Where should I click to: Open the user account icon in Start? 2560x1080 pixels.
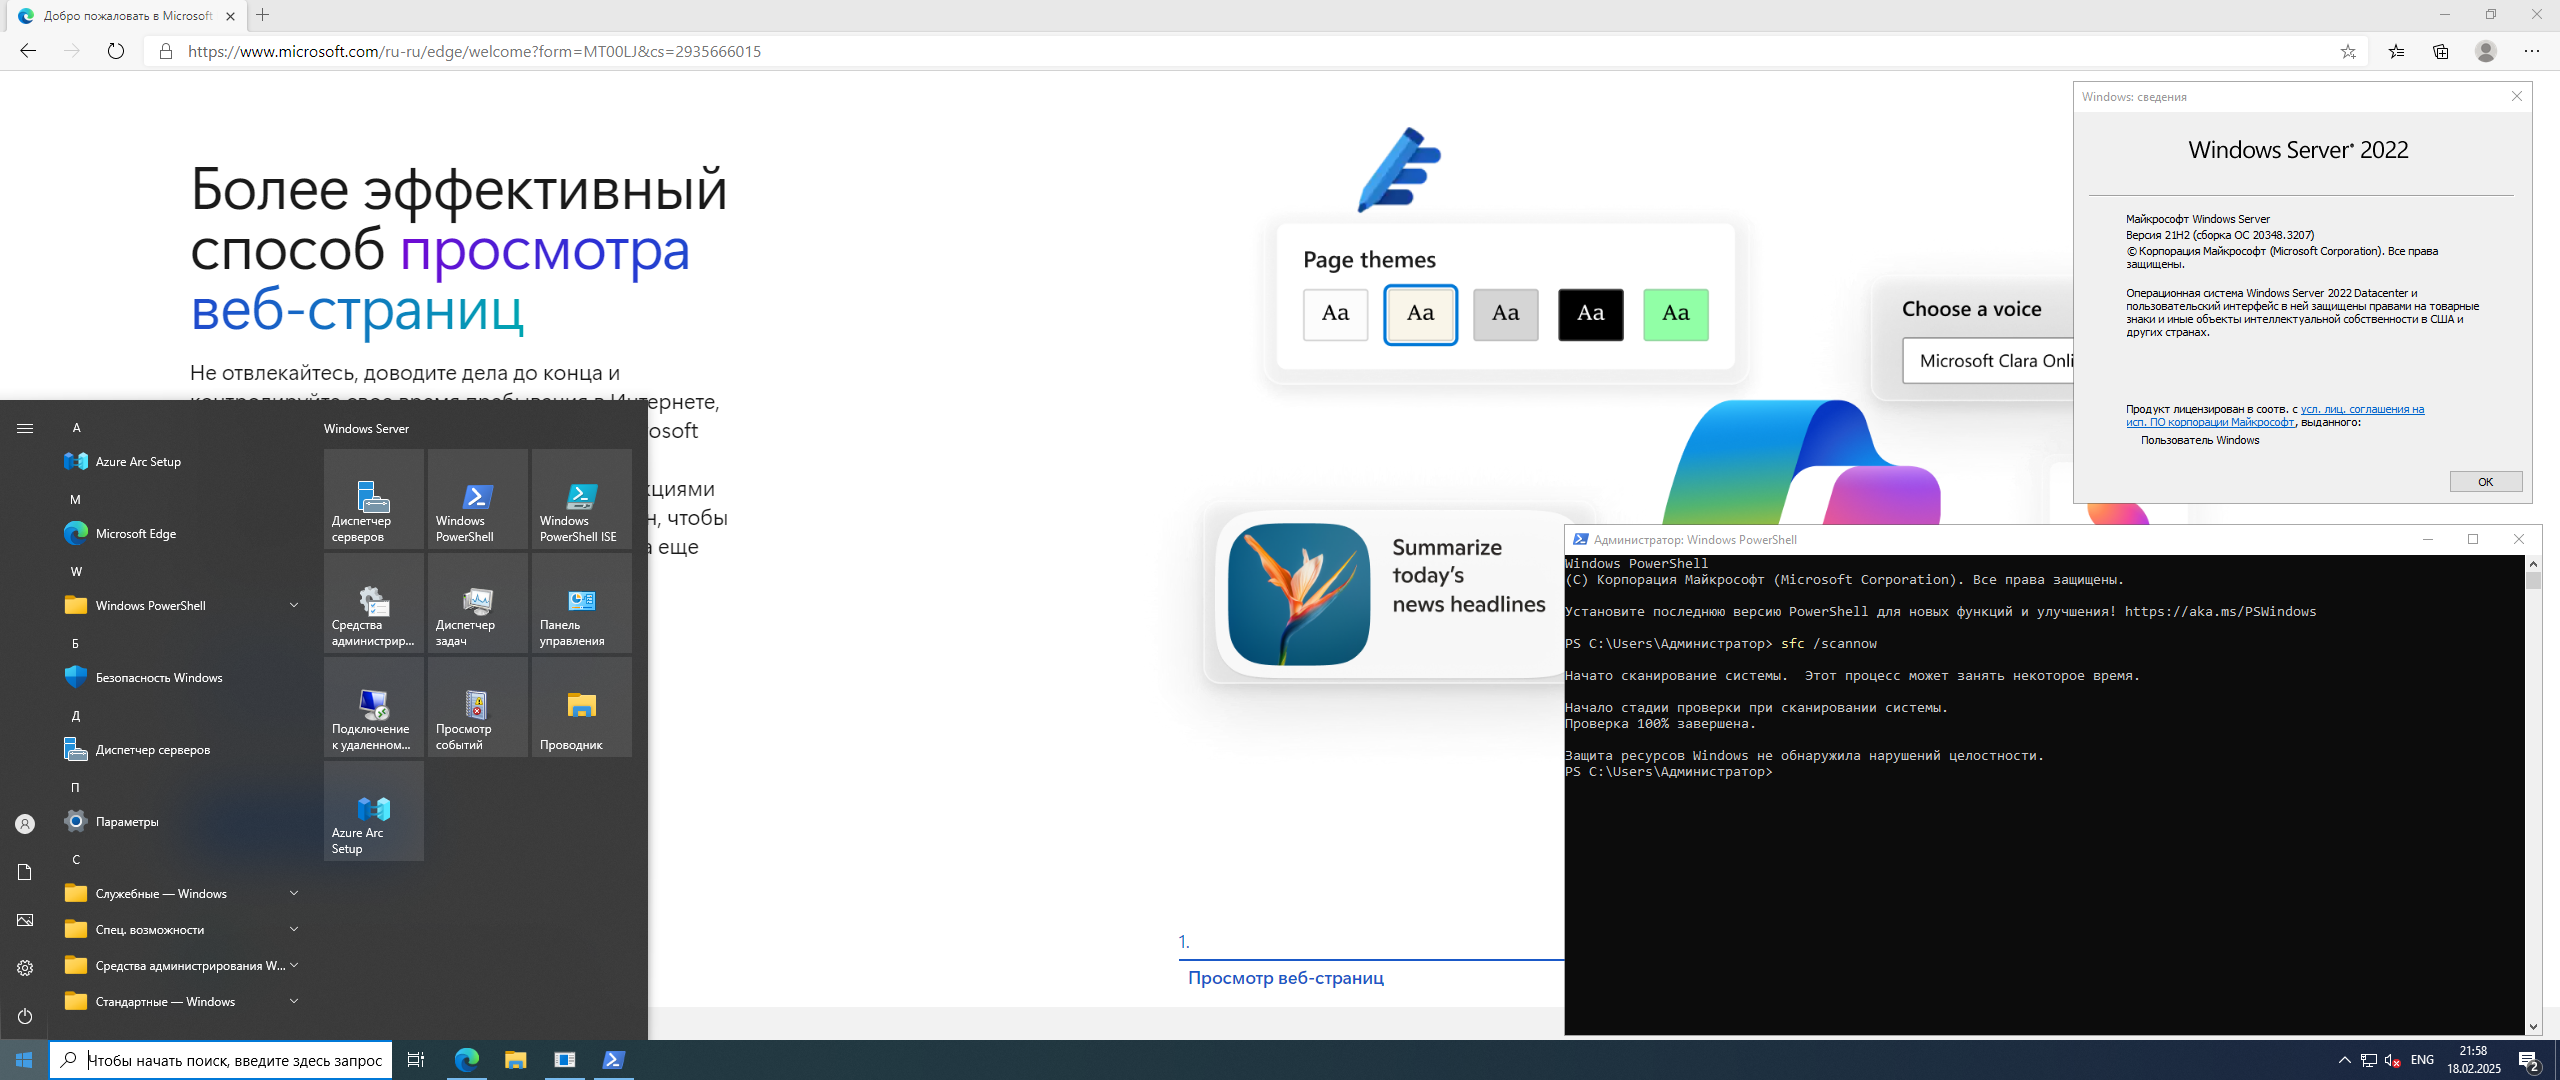tap(25, 824)
